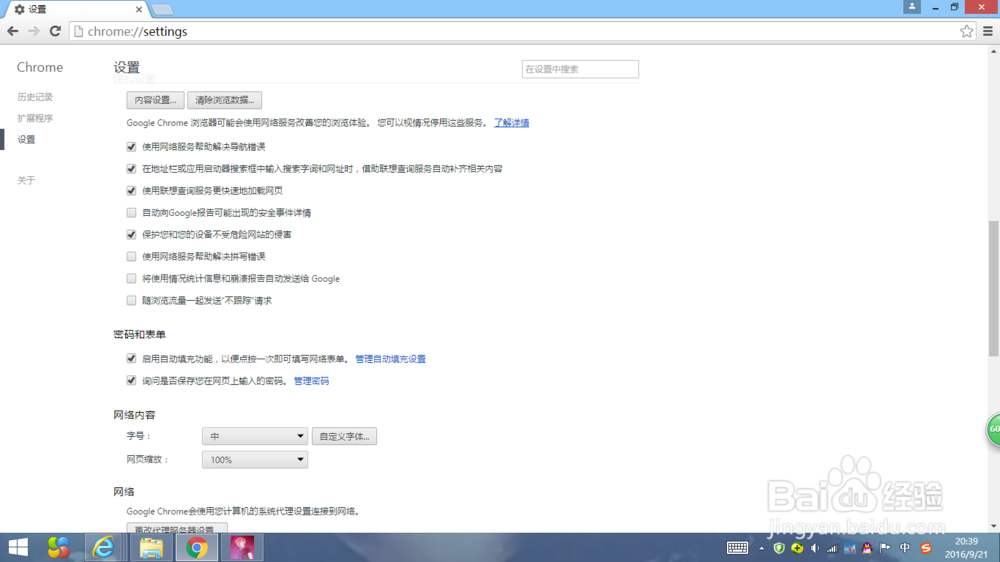Toggle the address bar autocomplete prediction checkbox

(x=131, y=168)
